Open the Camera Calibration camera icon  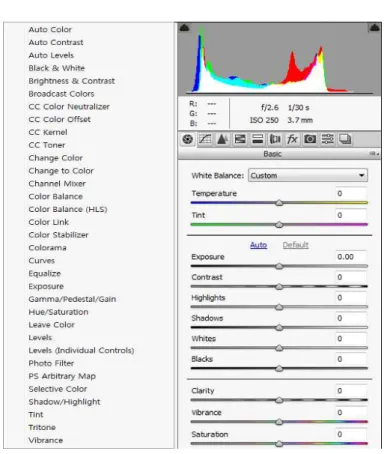tap(310, 139)
